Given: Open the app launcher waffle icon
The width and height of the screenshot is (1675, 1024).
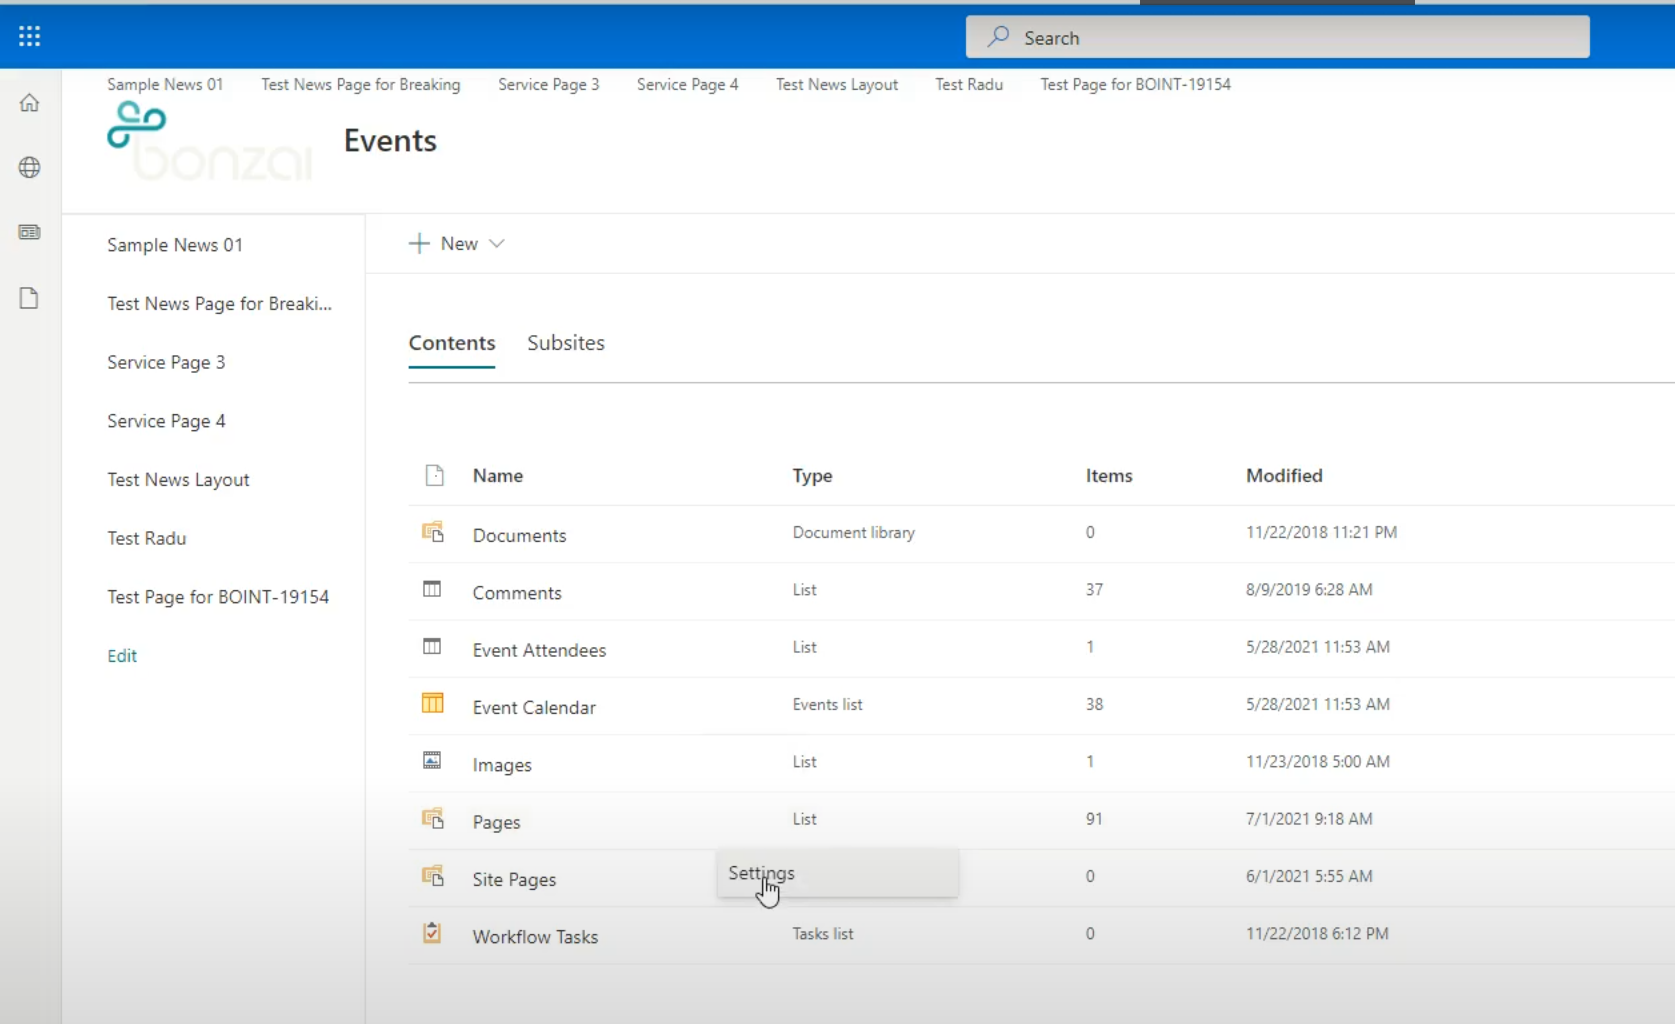Looking at the screenshot, I should [x=29, y=37].
